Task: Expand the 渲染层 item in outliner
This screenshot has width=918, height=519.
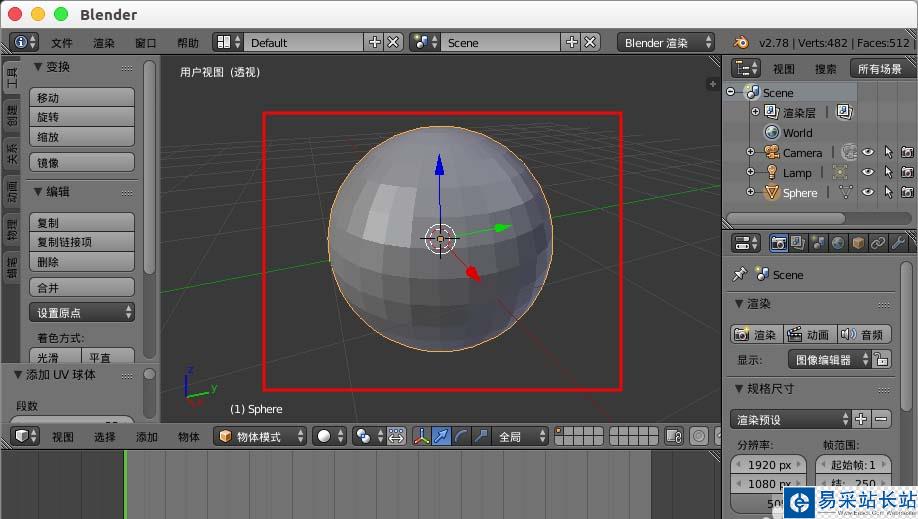Action: [755, 111]
